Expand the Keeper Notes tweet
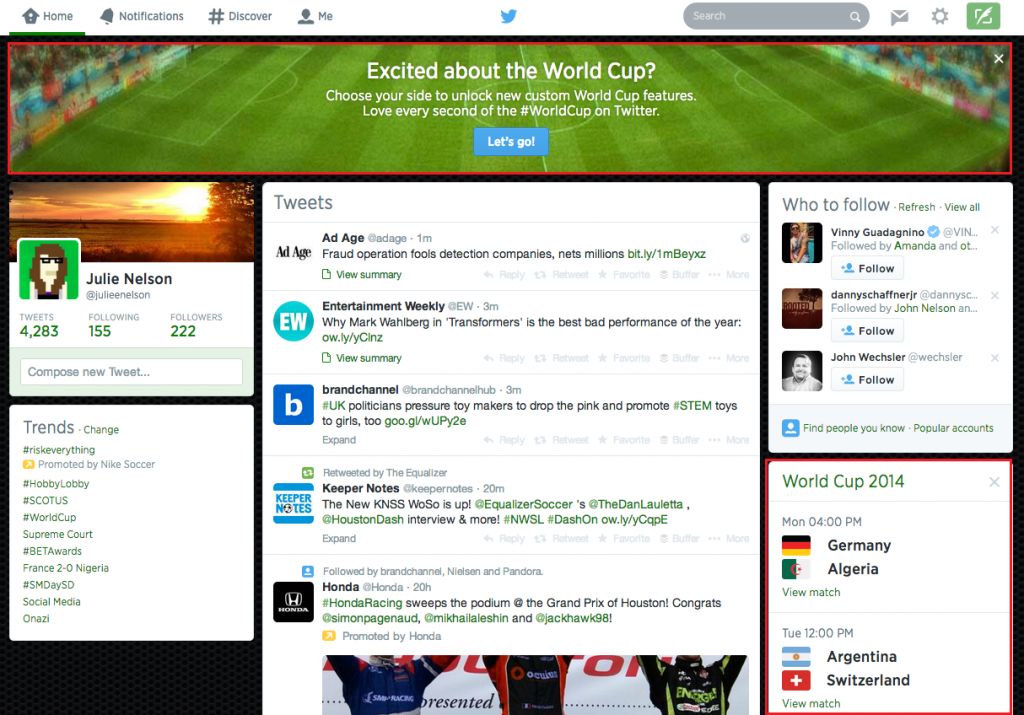Image resolution: width=1024 pixels, height=715 pixels. coord(339,539)
